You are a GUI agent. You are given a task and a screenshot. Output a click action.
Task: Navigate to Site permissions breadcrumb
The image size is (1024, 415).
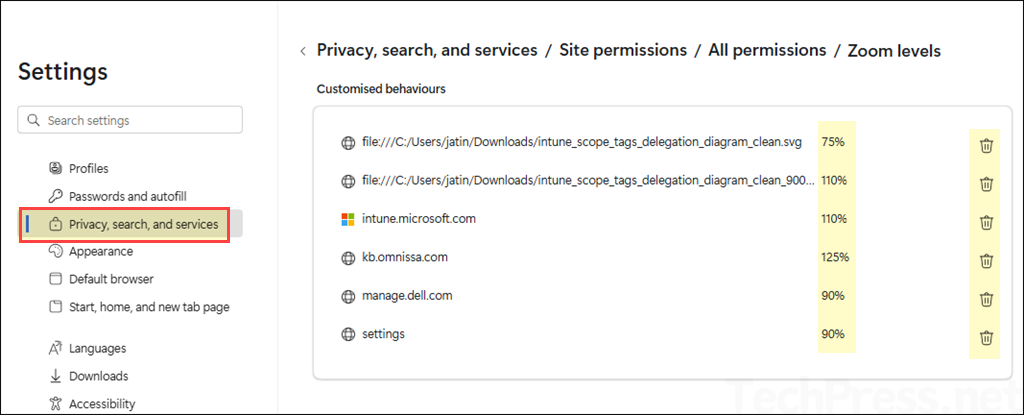pos(623,50)
